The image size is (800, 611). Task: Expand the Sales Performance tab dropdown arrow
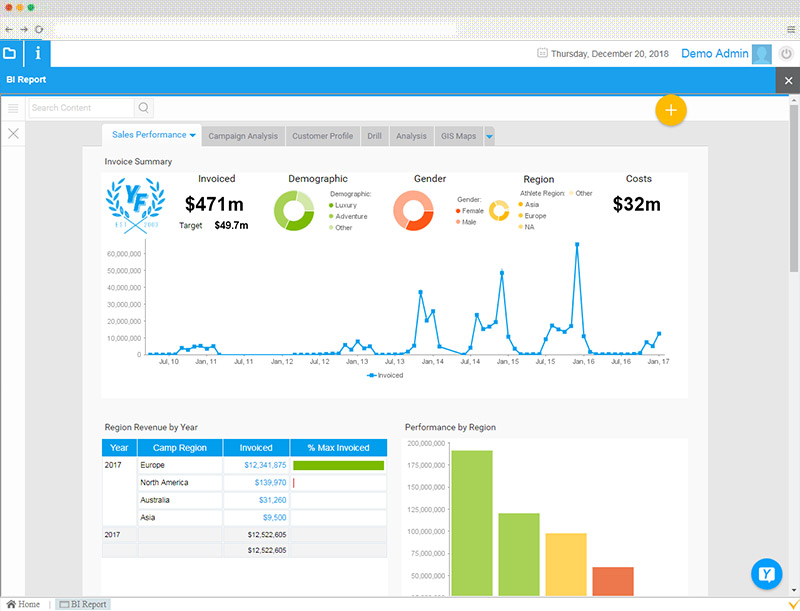tap(193, 135)
